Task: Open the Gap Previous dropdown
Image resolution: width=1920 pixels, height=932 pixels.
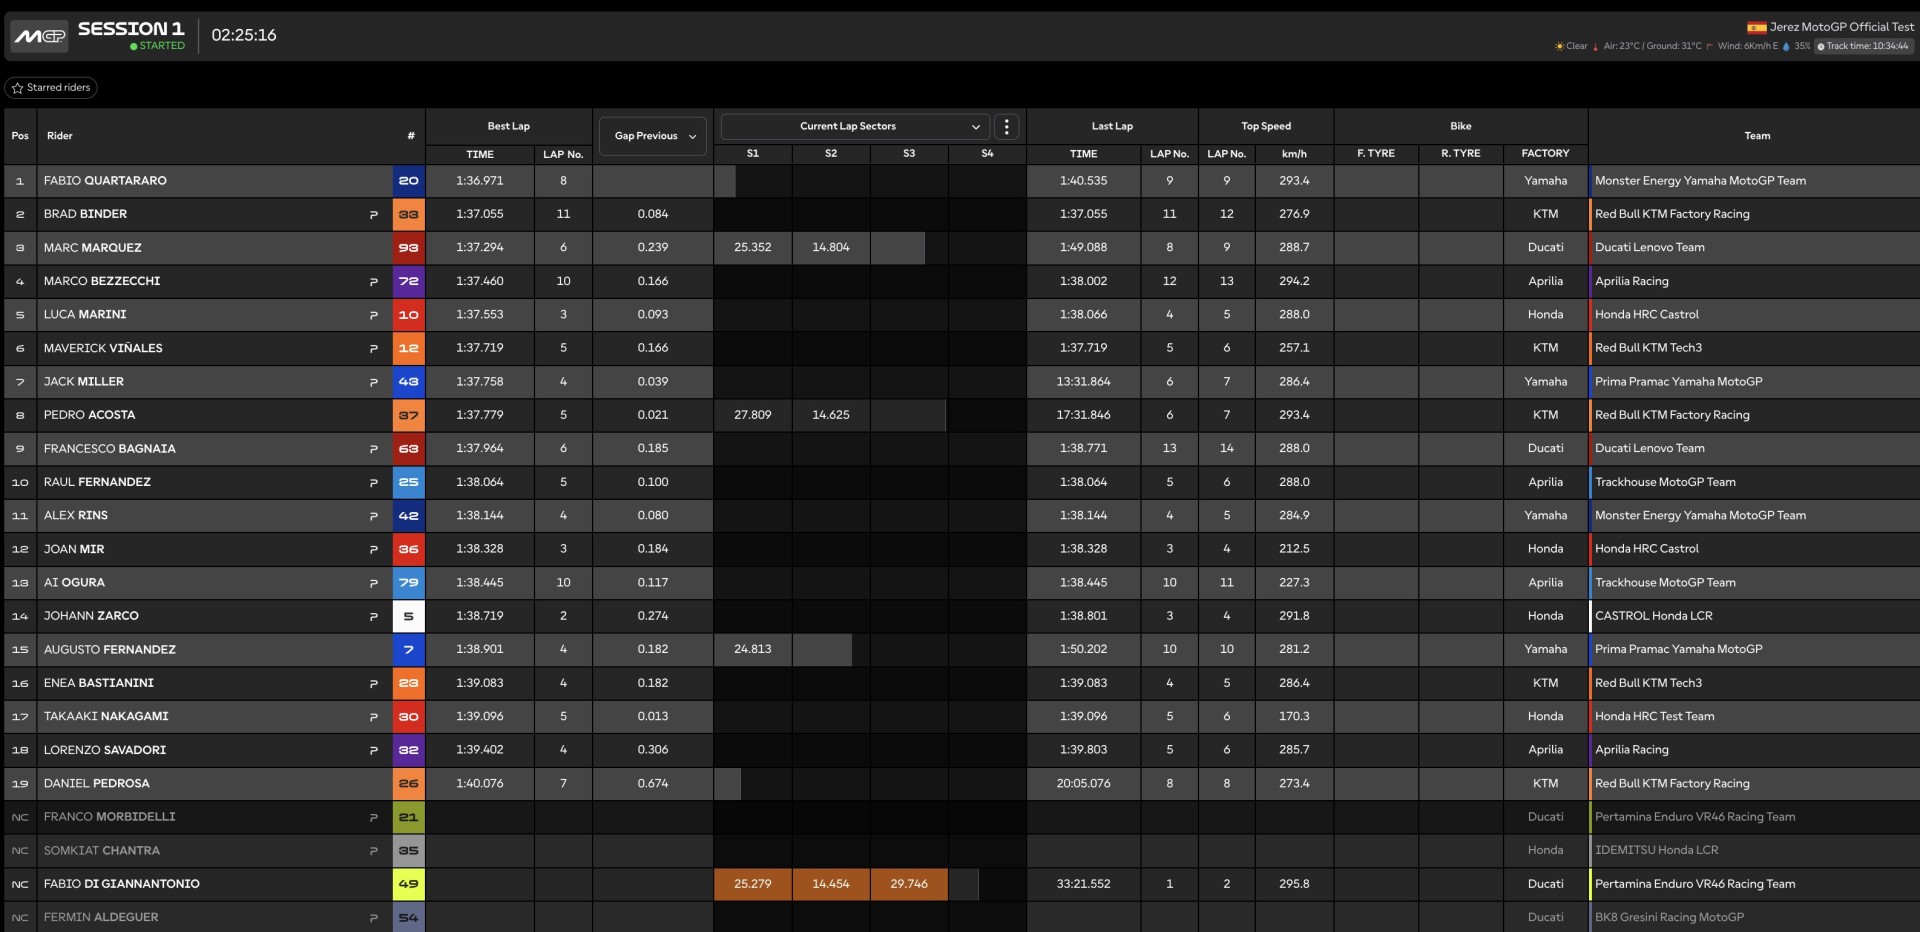Action: tap(653, 136)
